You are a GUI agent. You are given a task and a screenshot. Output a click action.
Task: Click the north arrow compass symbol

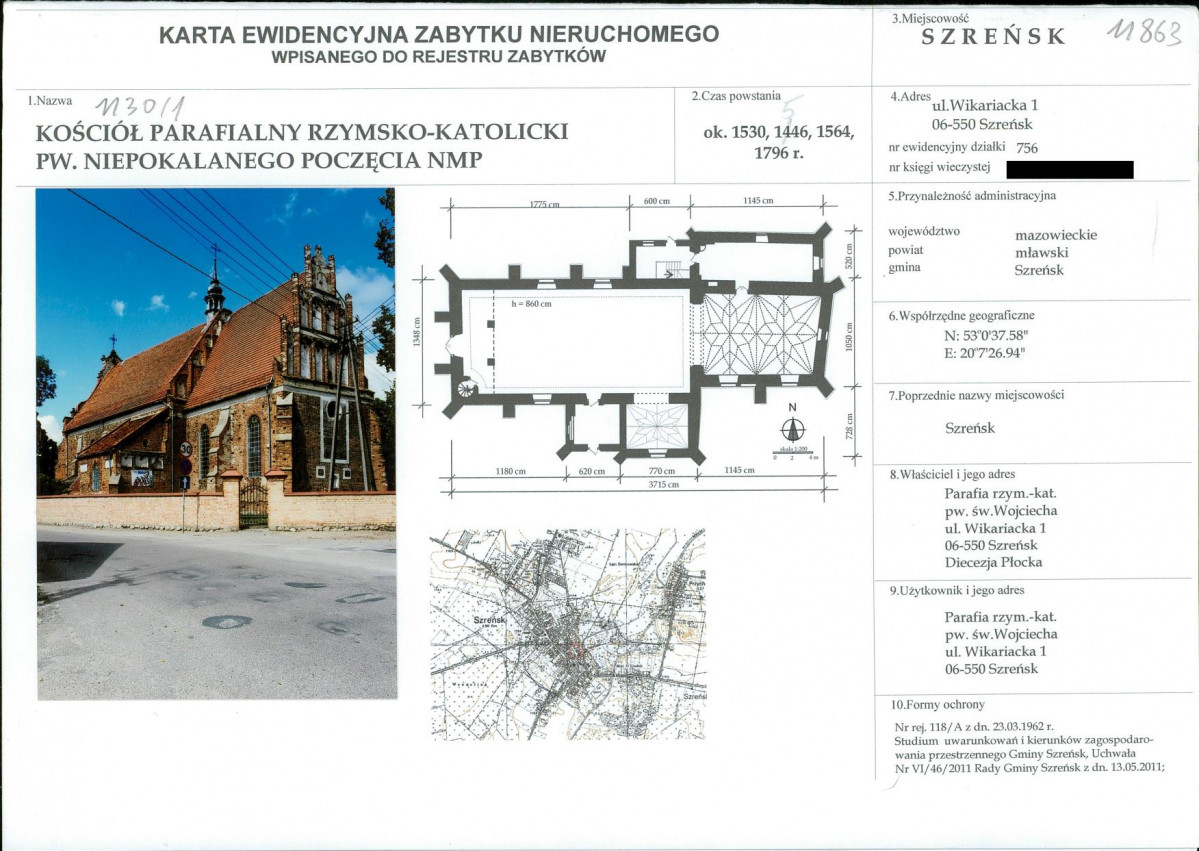pos(792,428)
